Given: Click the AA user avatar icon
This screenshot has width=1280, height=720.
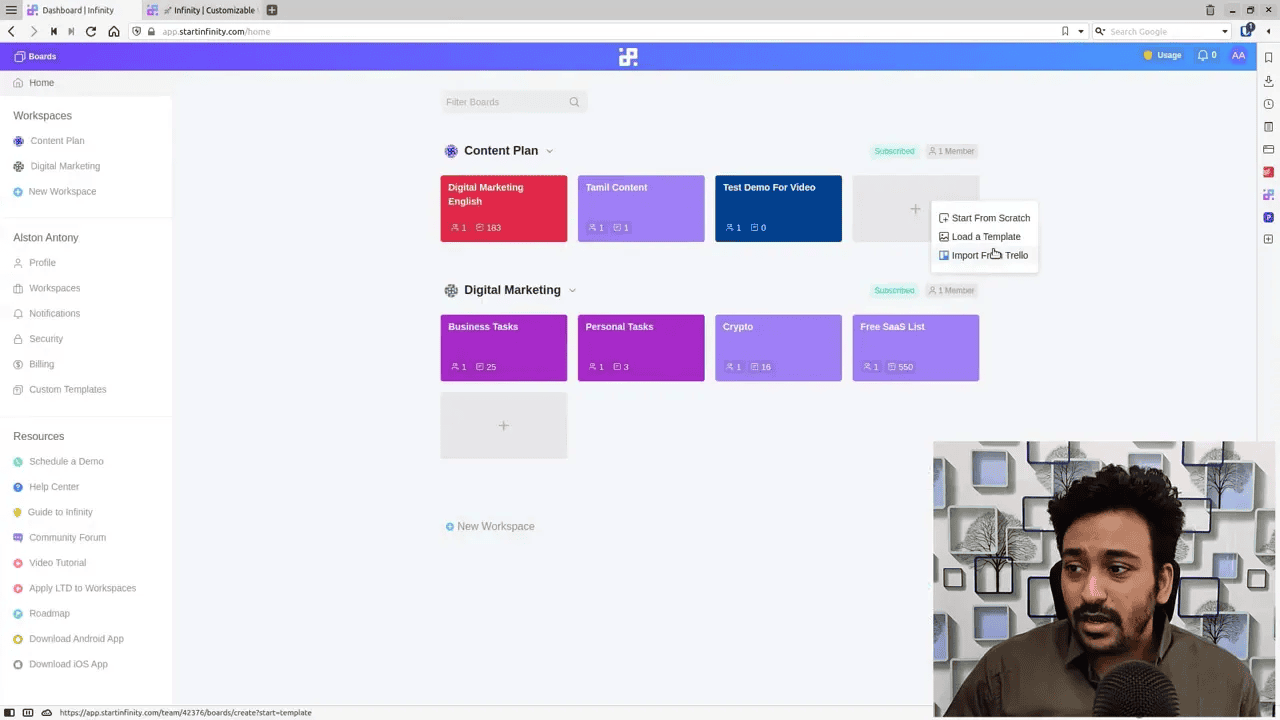Looking at the screenshot, I should coord(1238,55).
